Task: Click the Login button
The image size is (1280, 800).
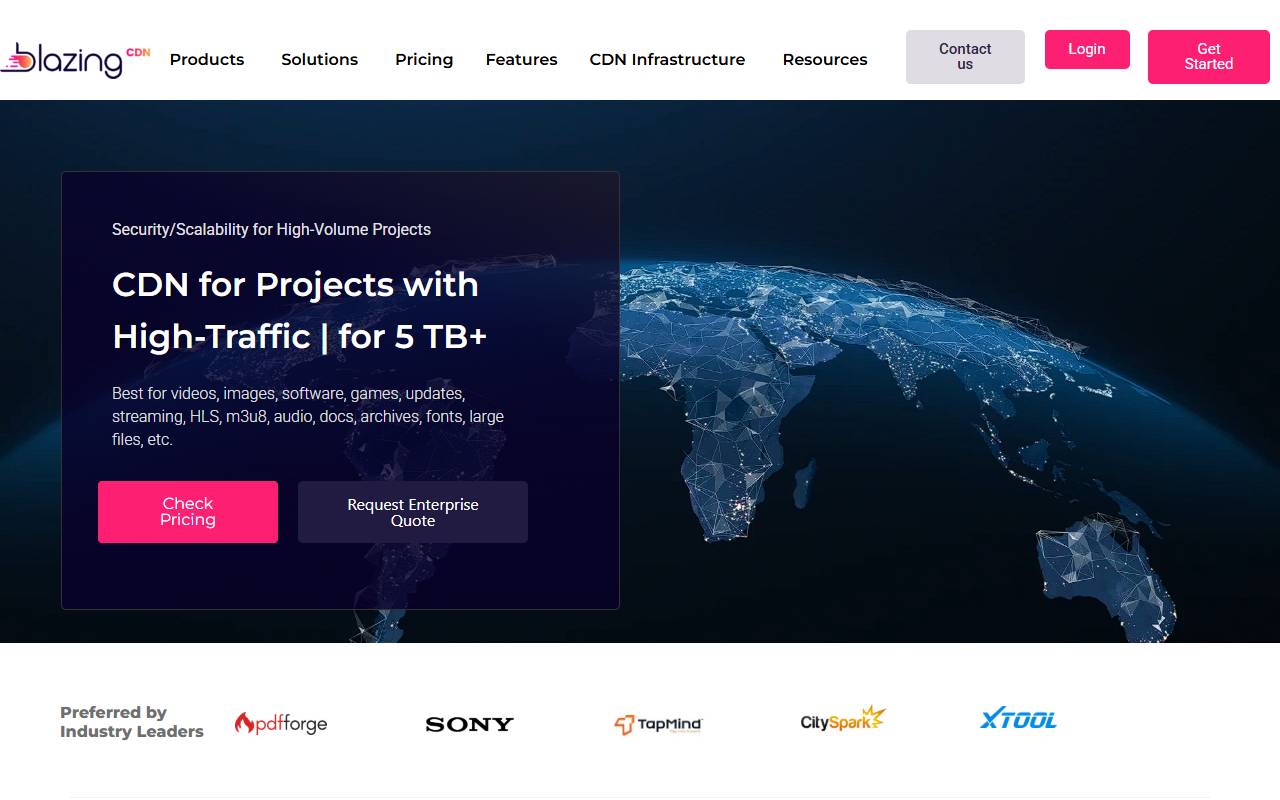Action: [1087, 49]
